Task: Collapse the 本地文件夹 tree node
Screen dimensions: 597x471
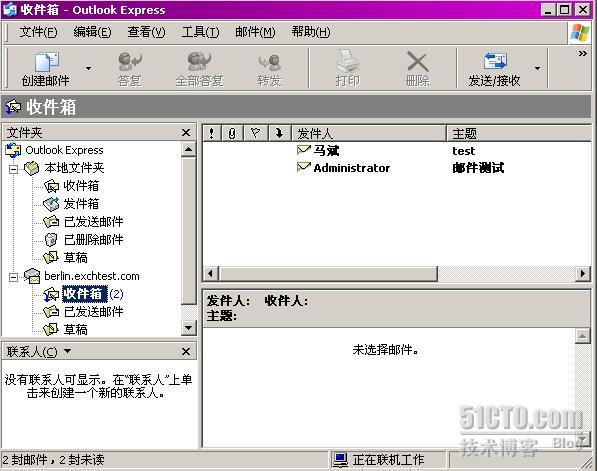Action: [13, 168]
